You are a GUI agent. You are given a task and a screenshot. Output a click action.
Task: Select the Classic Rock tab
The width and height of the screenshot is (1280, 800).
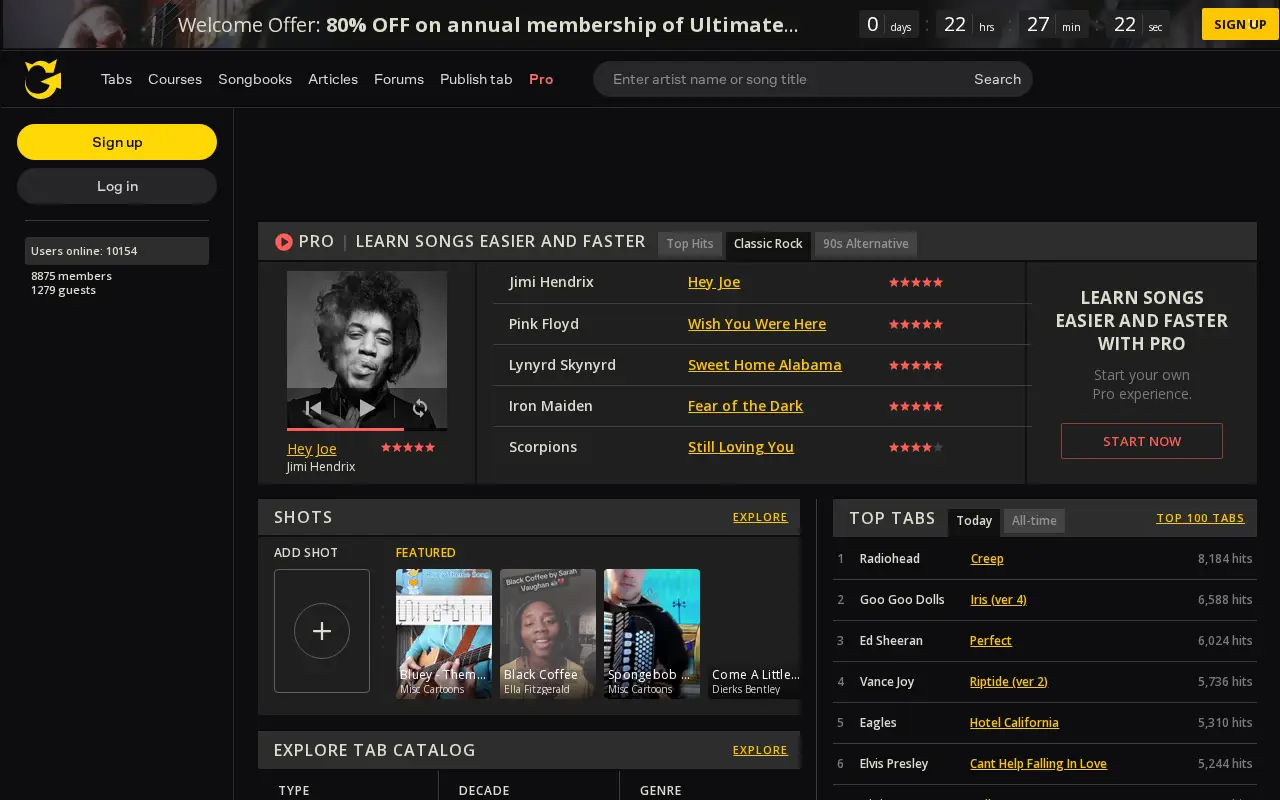(768, 244)
